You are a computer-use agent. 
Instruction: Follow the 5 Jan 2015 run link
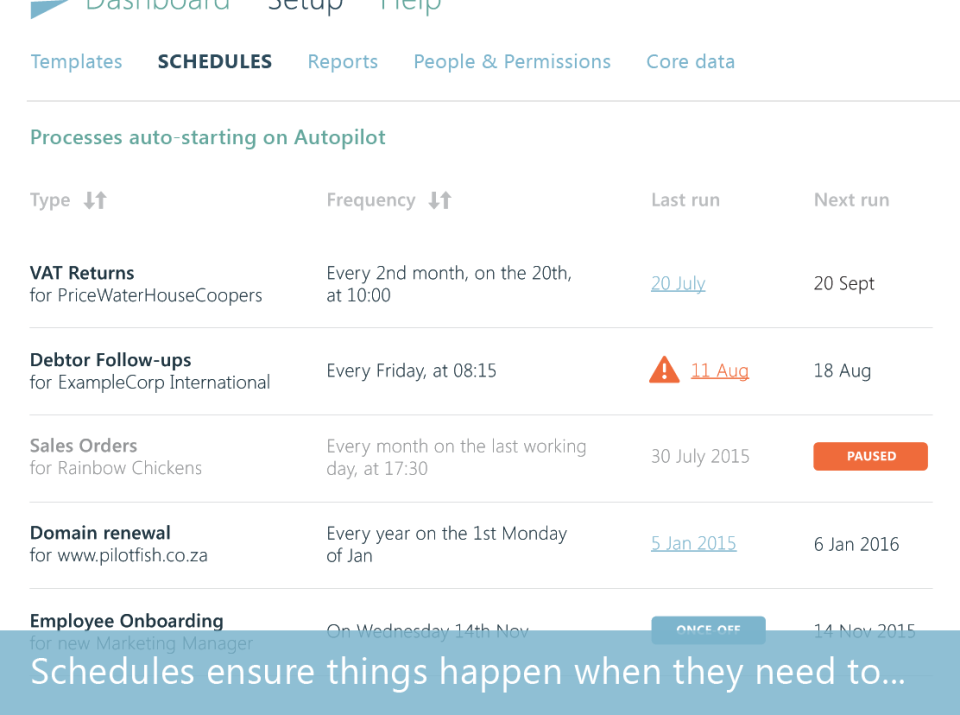(693, 542)
